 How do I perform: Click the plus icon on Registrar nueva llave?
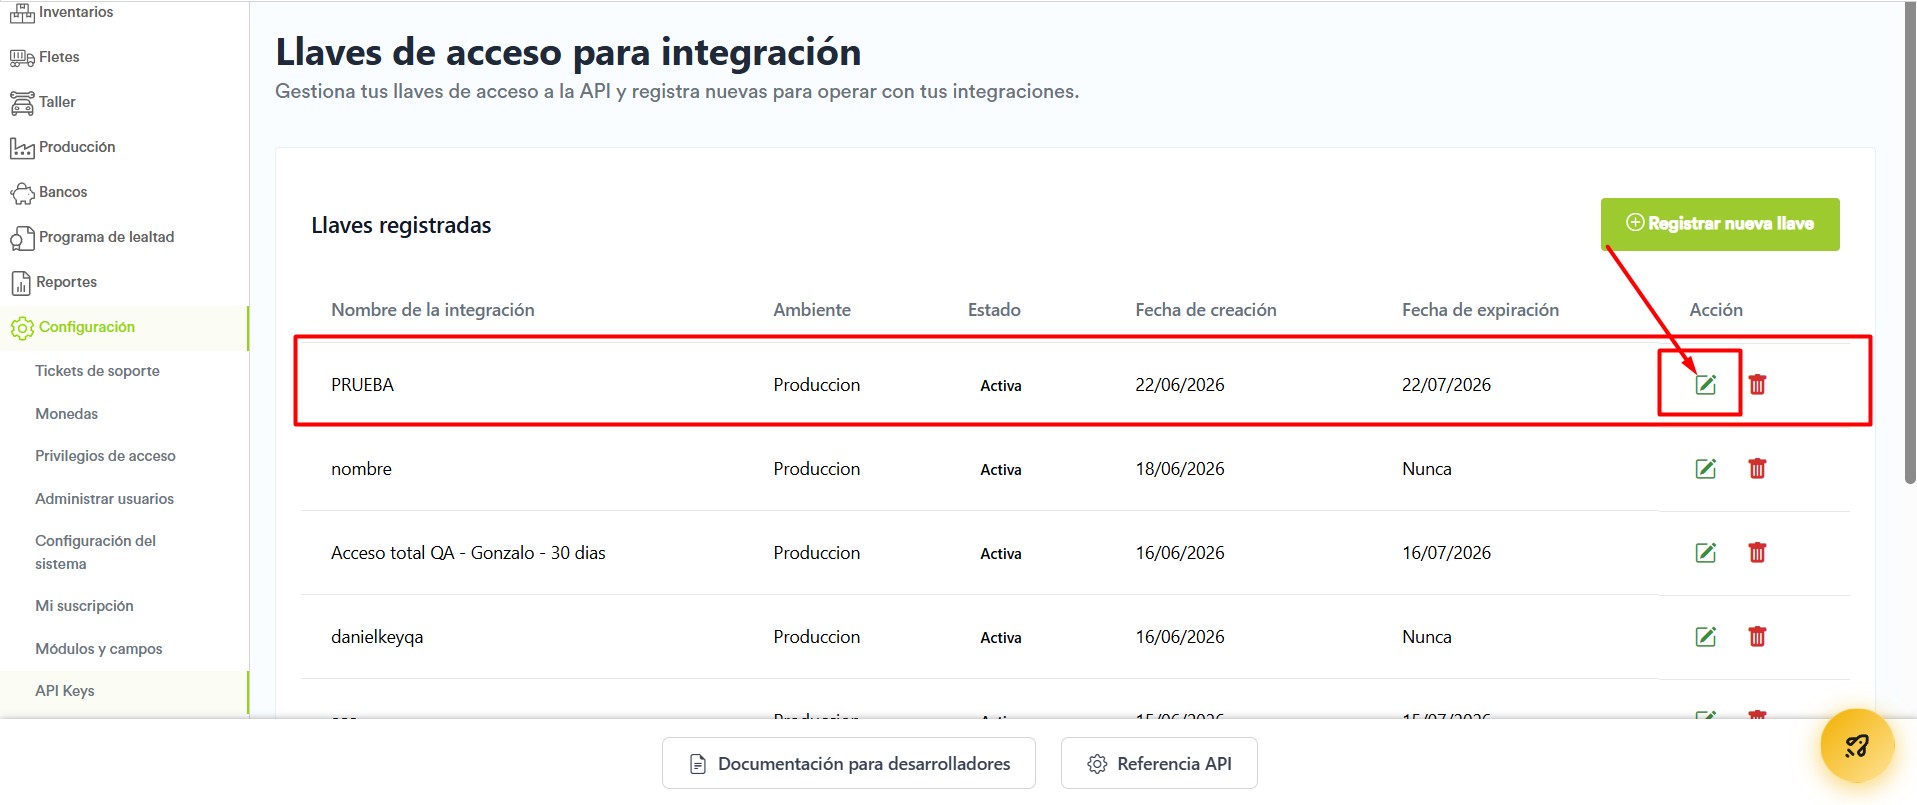click(1634, 222)
